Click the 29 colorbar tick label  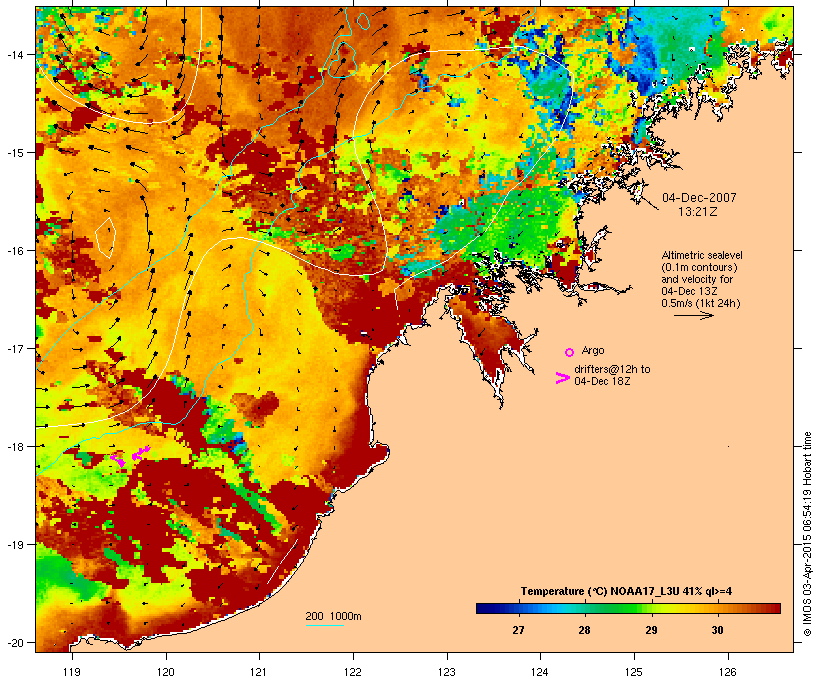(x=651, y=630)
